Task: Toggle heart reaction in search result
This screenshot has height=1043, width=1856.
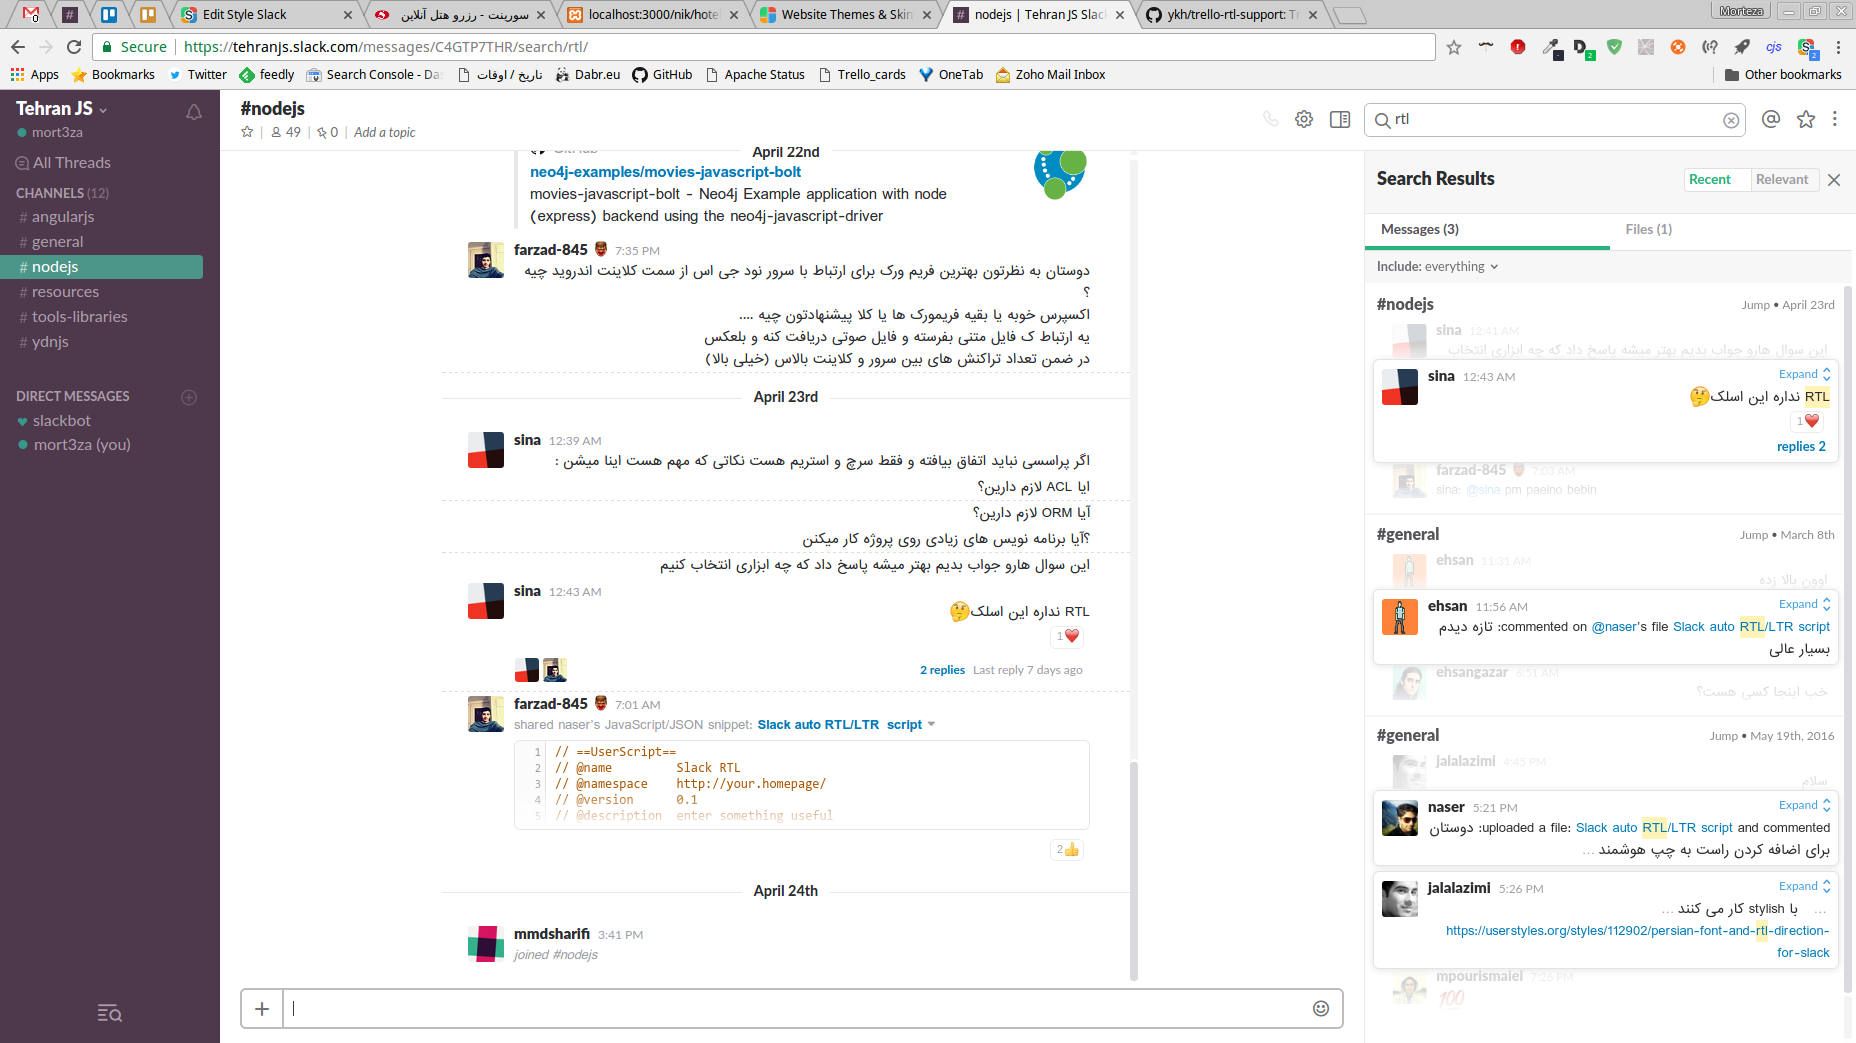Action: pos(1807,421)
